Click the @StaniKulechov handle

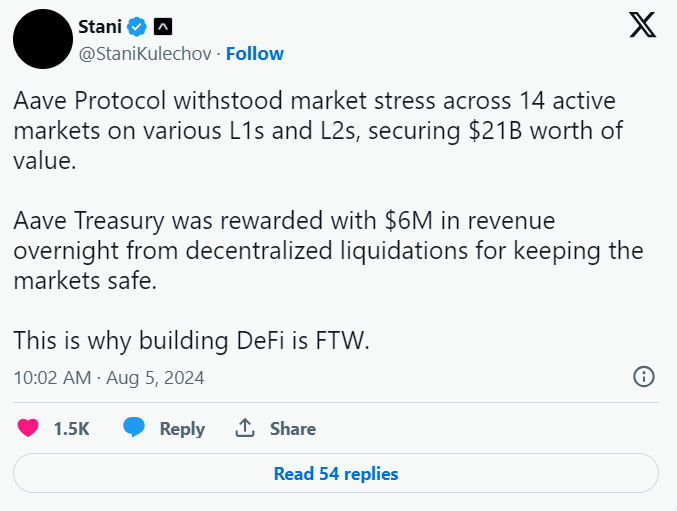tap(145, 54)
